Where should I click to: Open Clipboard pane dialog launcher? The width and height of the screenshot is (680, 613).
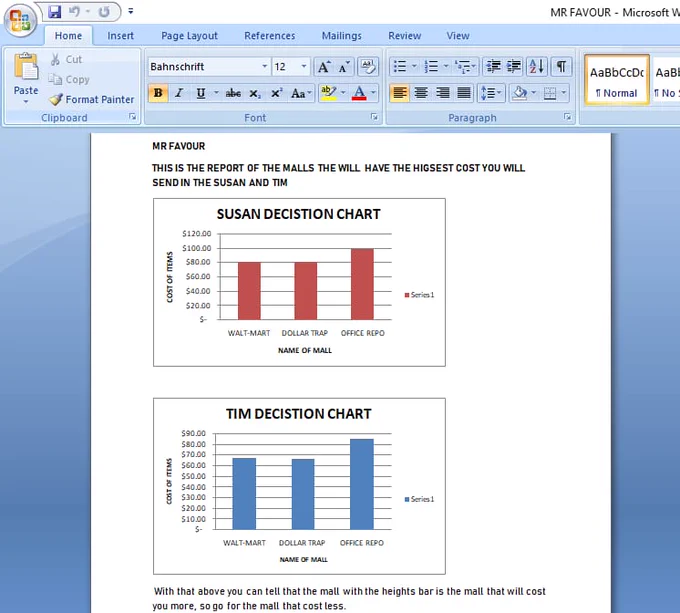click(x=133, y=117)
